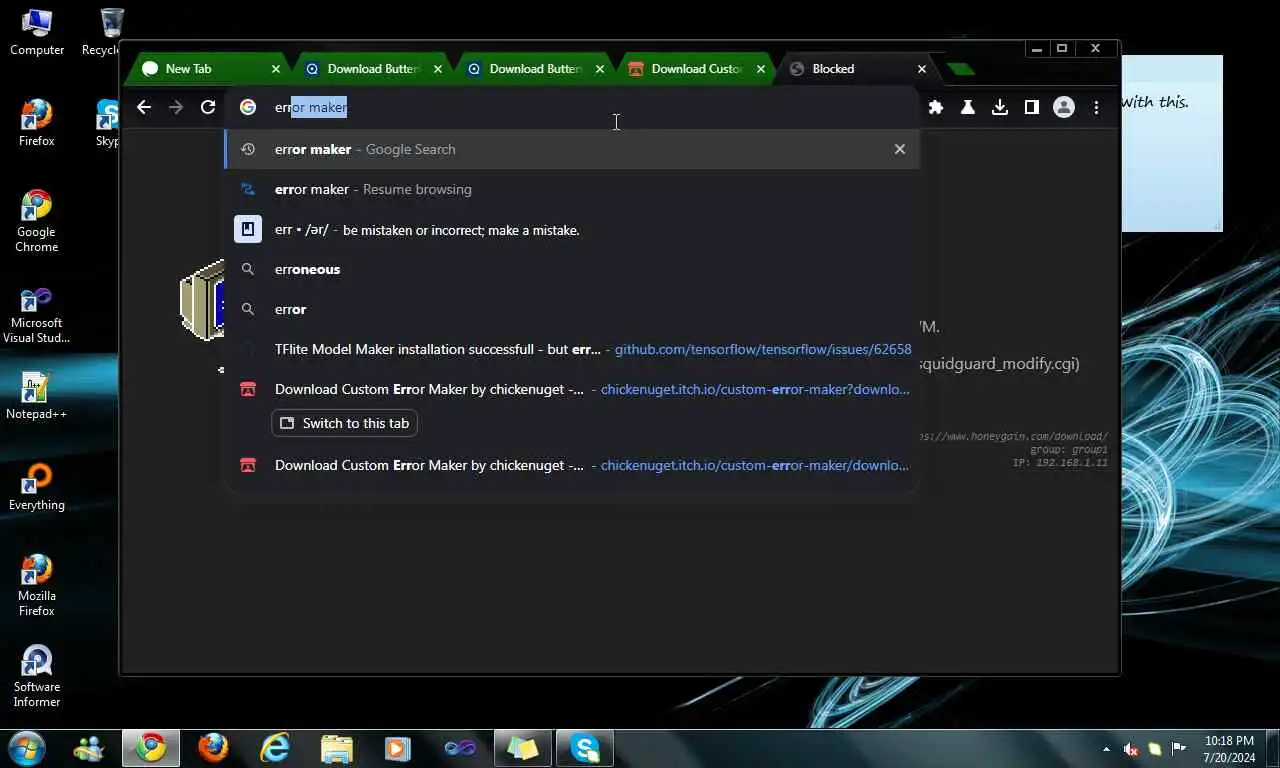Select 'error maker - Resume browsing' suggestion
The width and height of the screenshot is (1280, 768).
[571, 189]
